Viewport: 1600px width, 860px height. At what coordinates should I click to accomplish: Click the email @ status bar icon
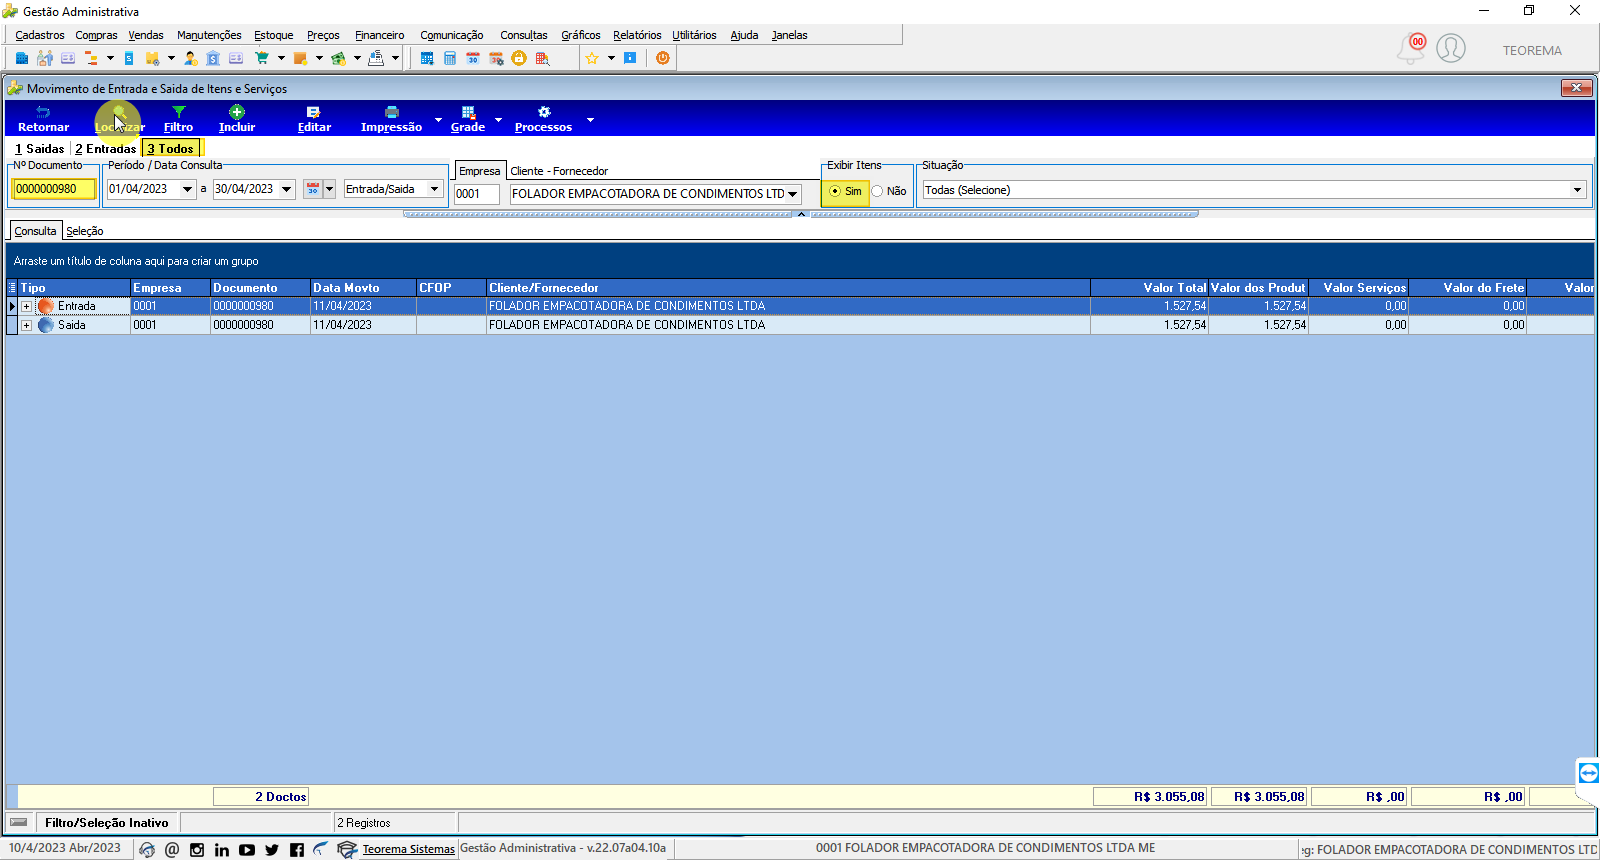point(172,849)
